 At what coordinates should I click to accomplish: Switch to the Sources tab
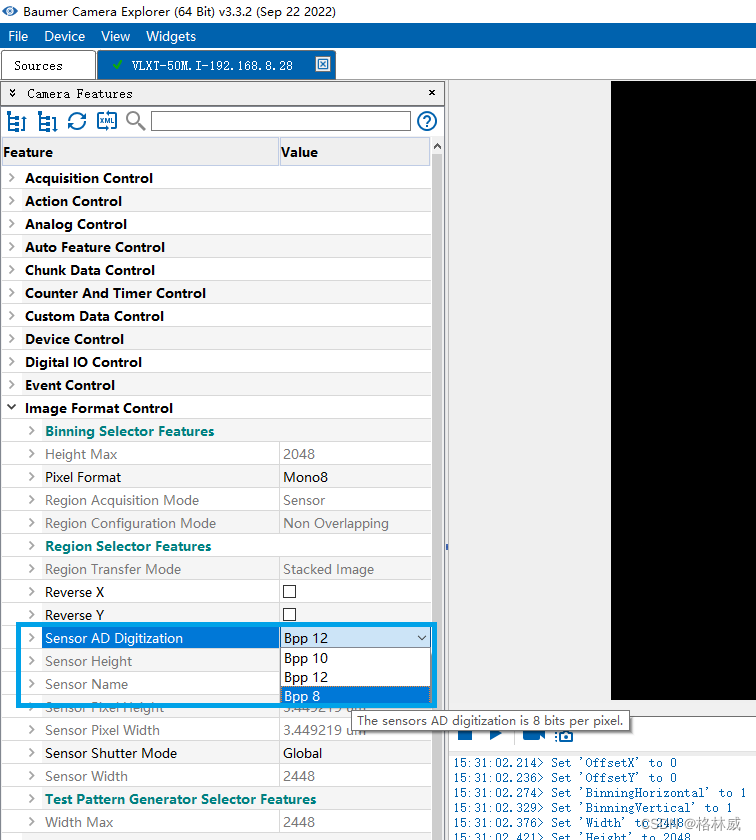[x=48, y=65]
